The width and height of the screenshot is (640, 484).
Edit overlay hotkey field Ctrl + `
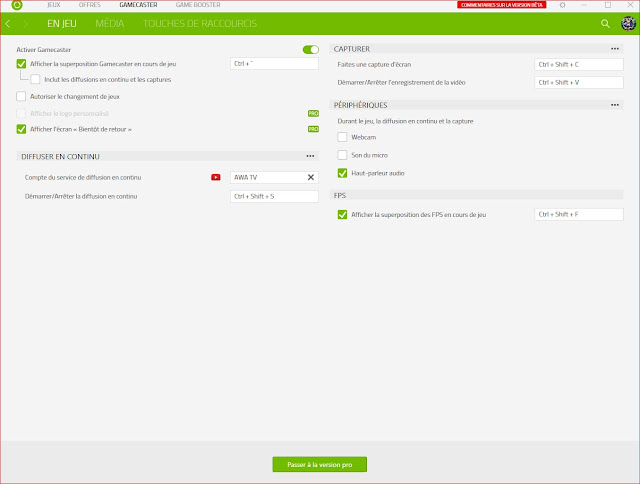[274, 64]
